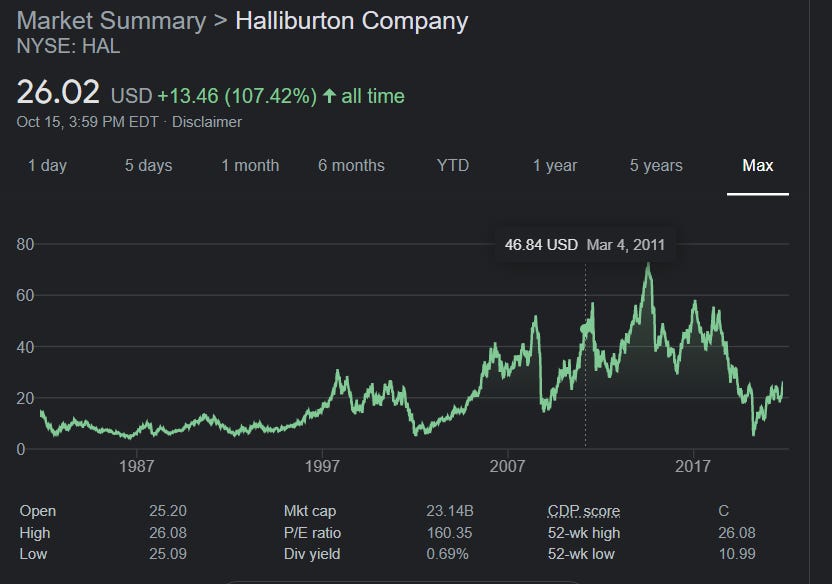Click the 52-wk low value 10.99
Screen dimensions: 832x584
click(736, 554)
